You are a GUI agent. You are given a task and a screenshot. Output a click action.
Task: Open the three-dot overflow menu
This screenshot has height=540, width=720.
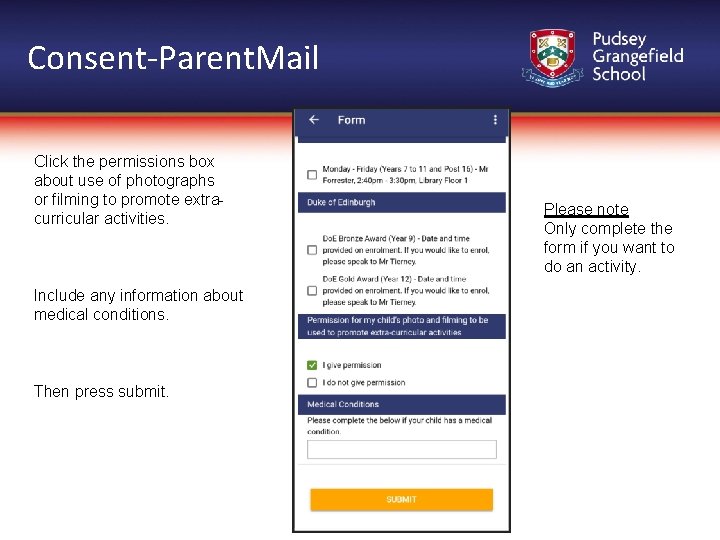click(x=495, y=120)
